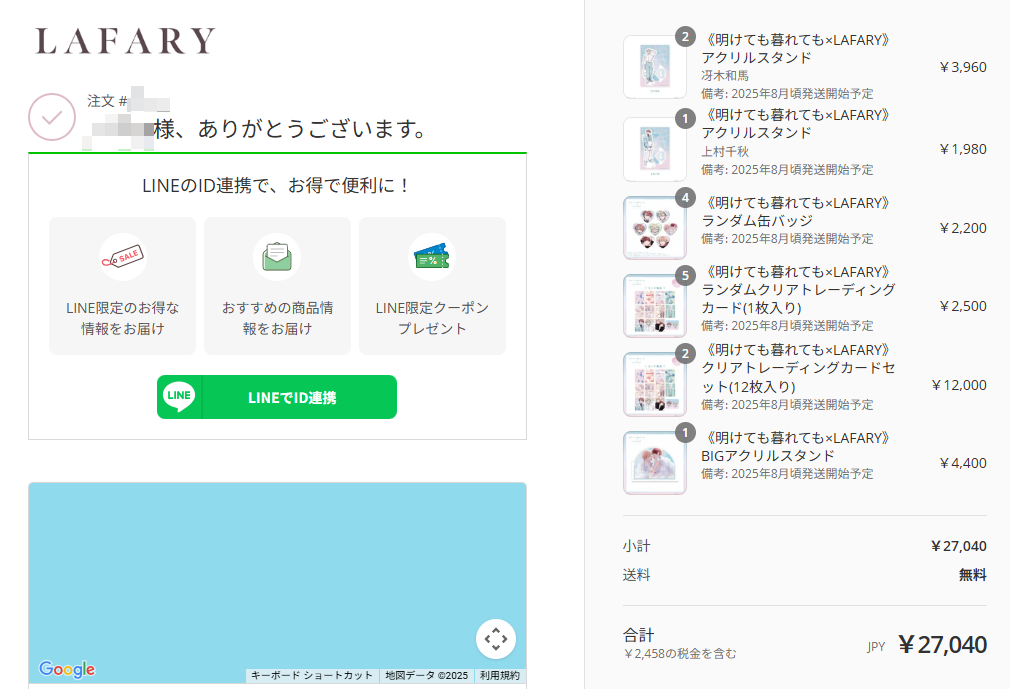Screen dimensions: 1010x689
Task: Click the LINEでID連携 button
Action: (277, 397)
